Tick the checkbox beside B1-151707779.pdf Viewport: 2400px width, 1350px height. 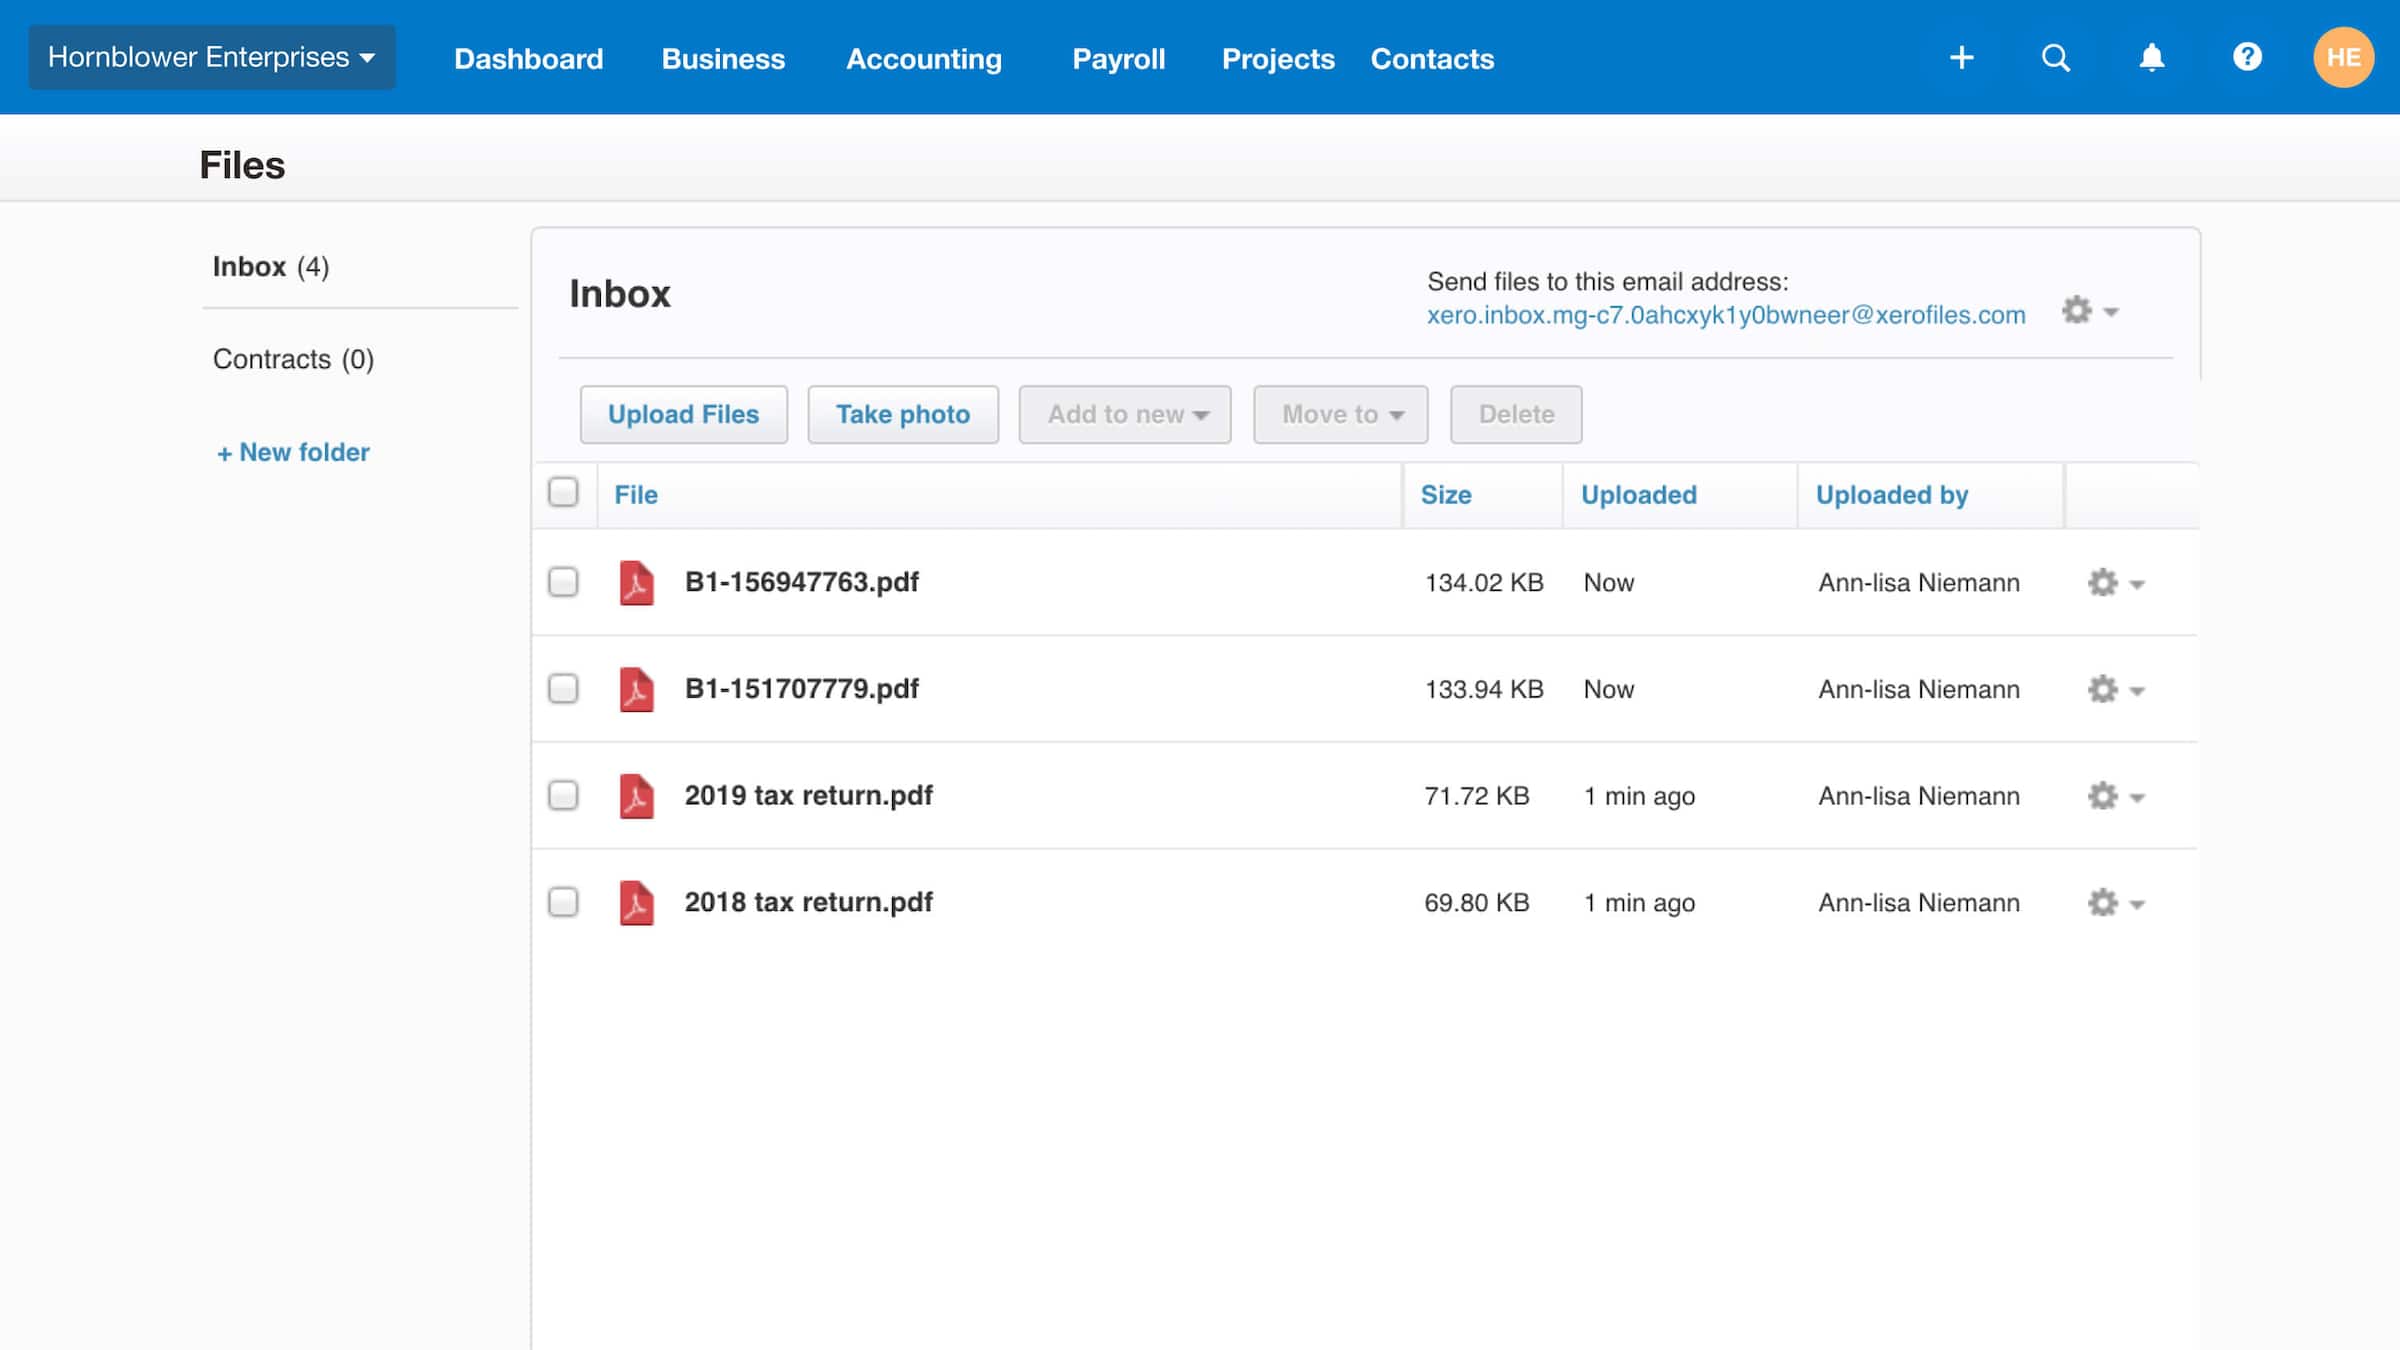point(563,689)
